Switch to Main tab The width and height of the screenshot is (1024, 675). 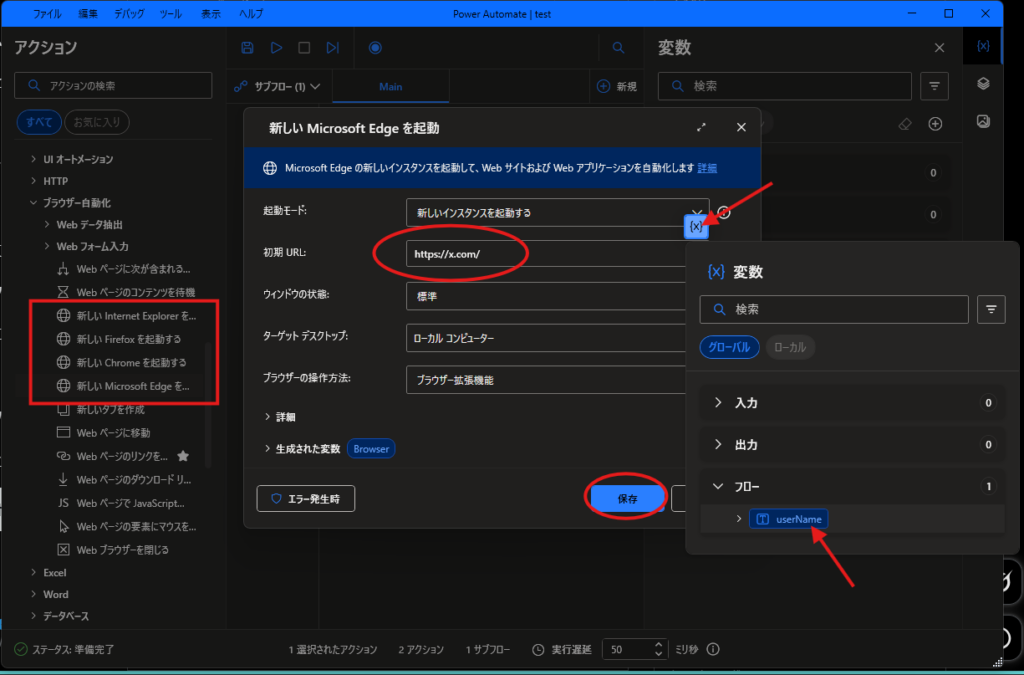click(391, 86)
